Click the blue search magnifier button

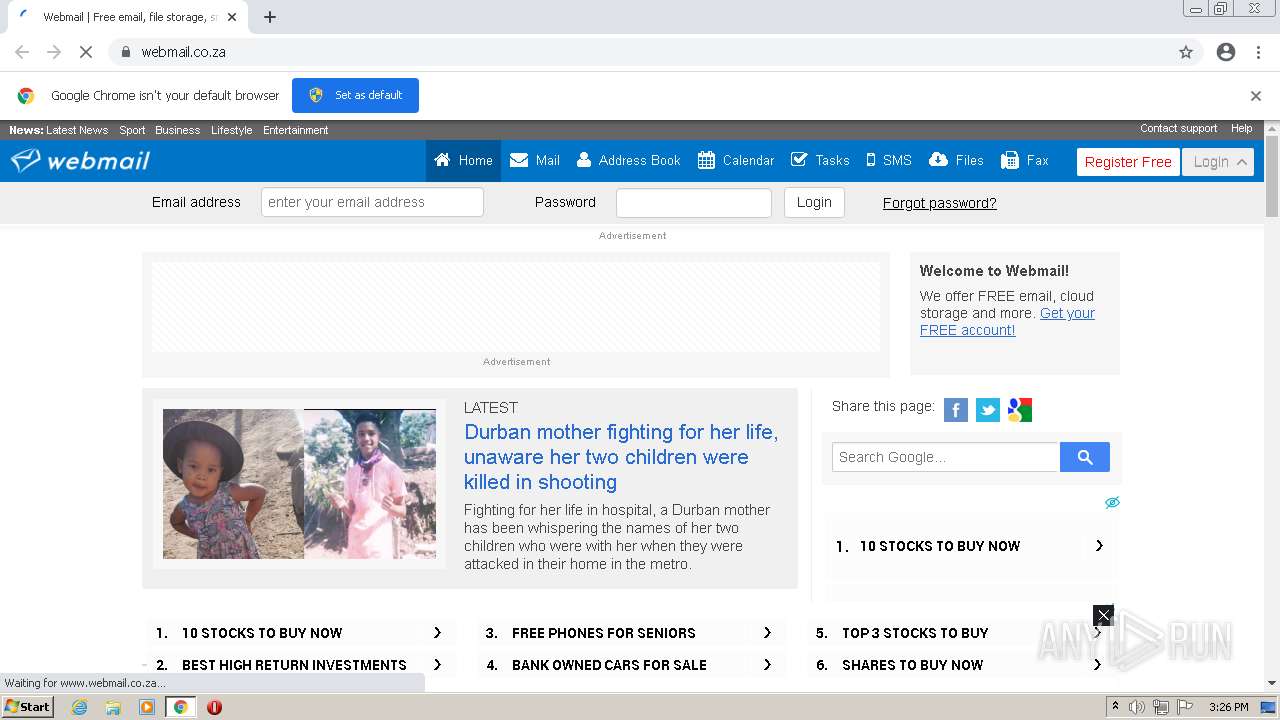point(1085,457)
